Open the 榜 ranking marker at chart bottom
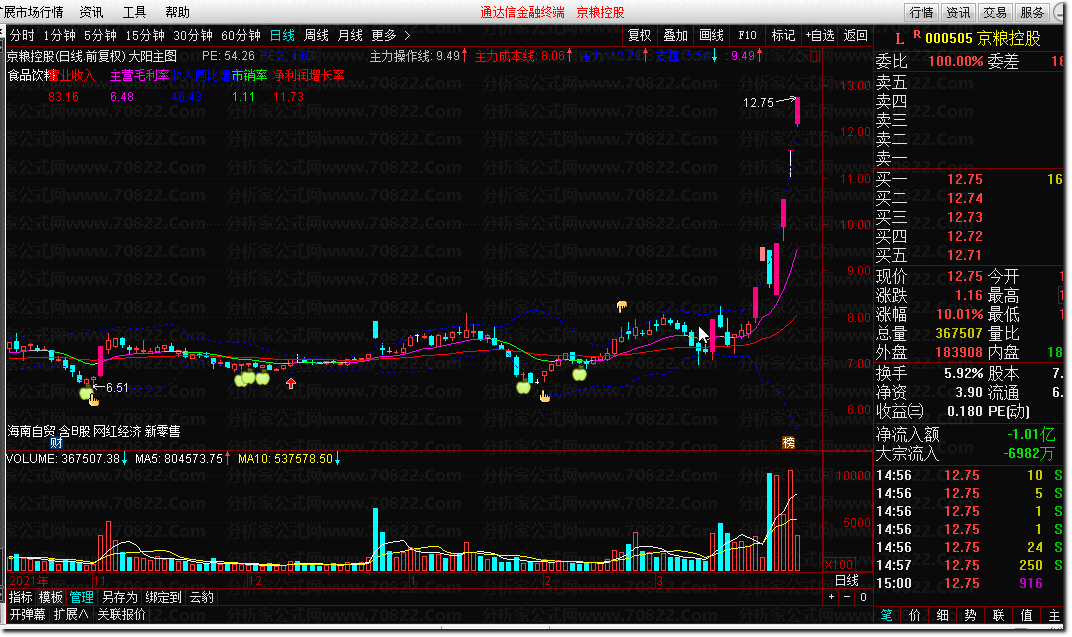 (788, 442)
